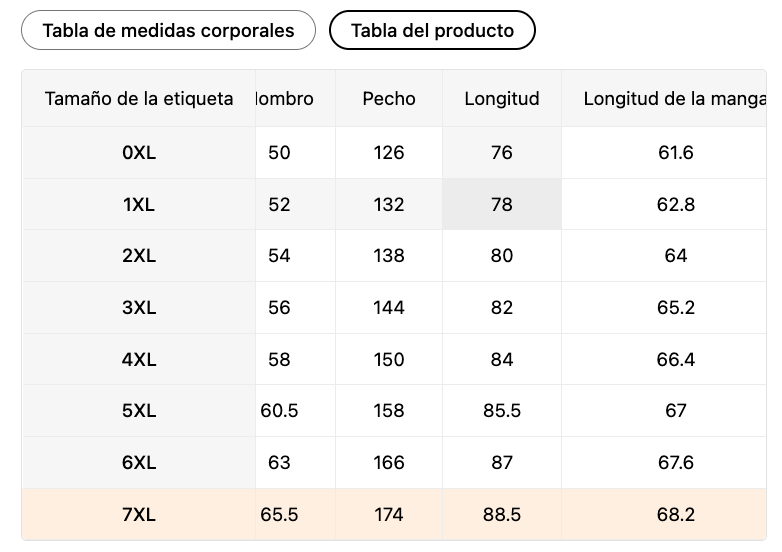Click the Pecho column header

pyautogui.click(x=389, y=98)
